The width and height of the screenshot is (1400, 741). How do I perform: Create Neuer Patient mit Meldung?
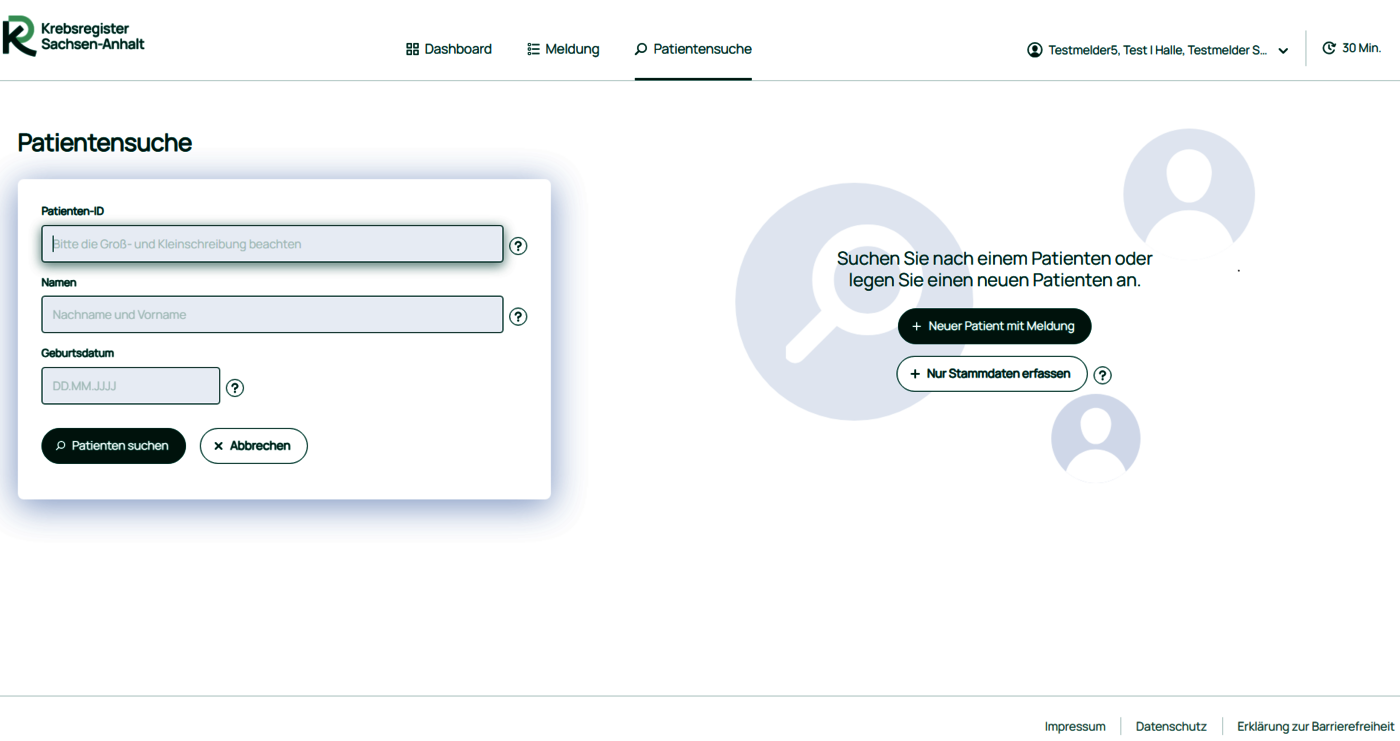994,326
